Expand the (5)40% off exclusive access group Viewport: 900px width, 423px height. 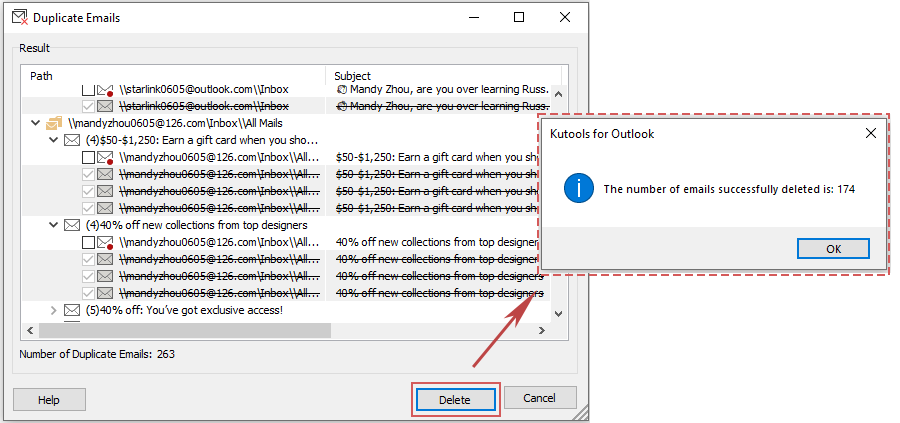54,310
